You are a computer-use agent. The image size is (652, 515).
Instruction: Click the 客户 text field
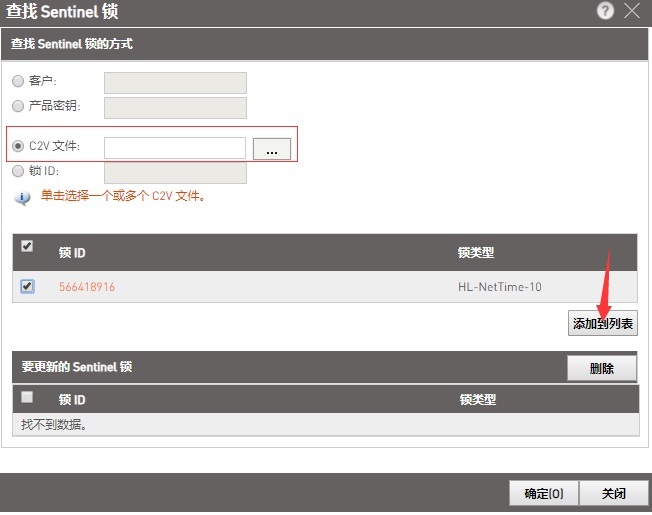click(175, 82)
